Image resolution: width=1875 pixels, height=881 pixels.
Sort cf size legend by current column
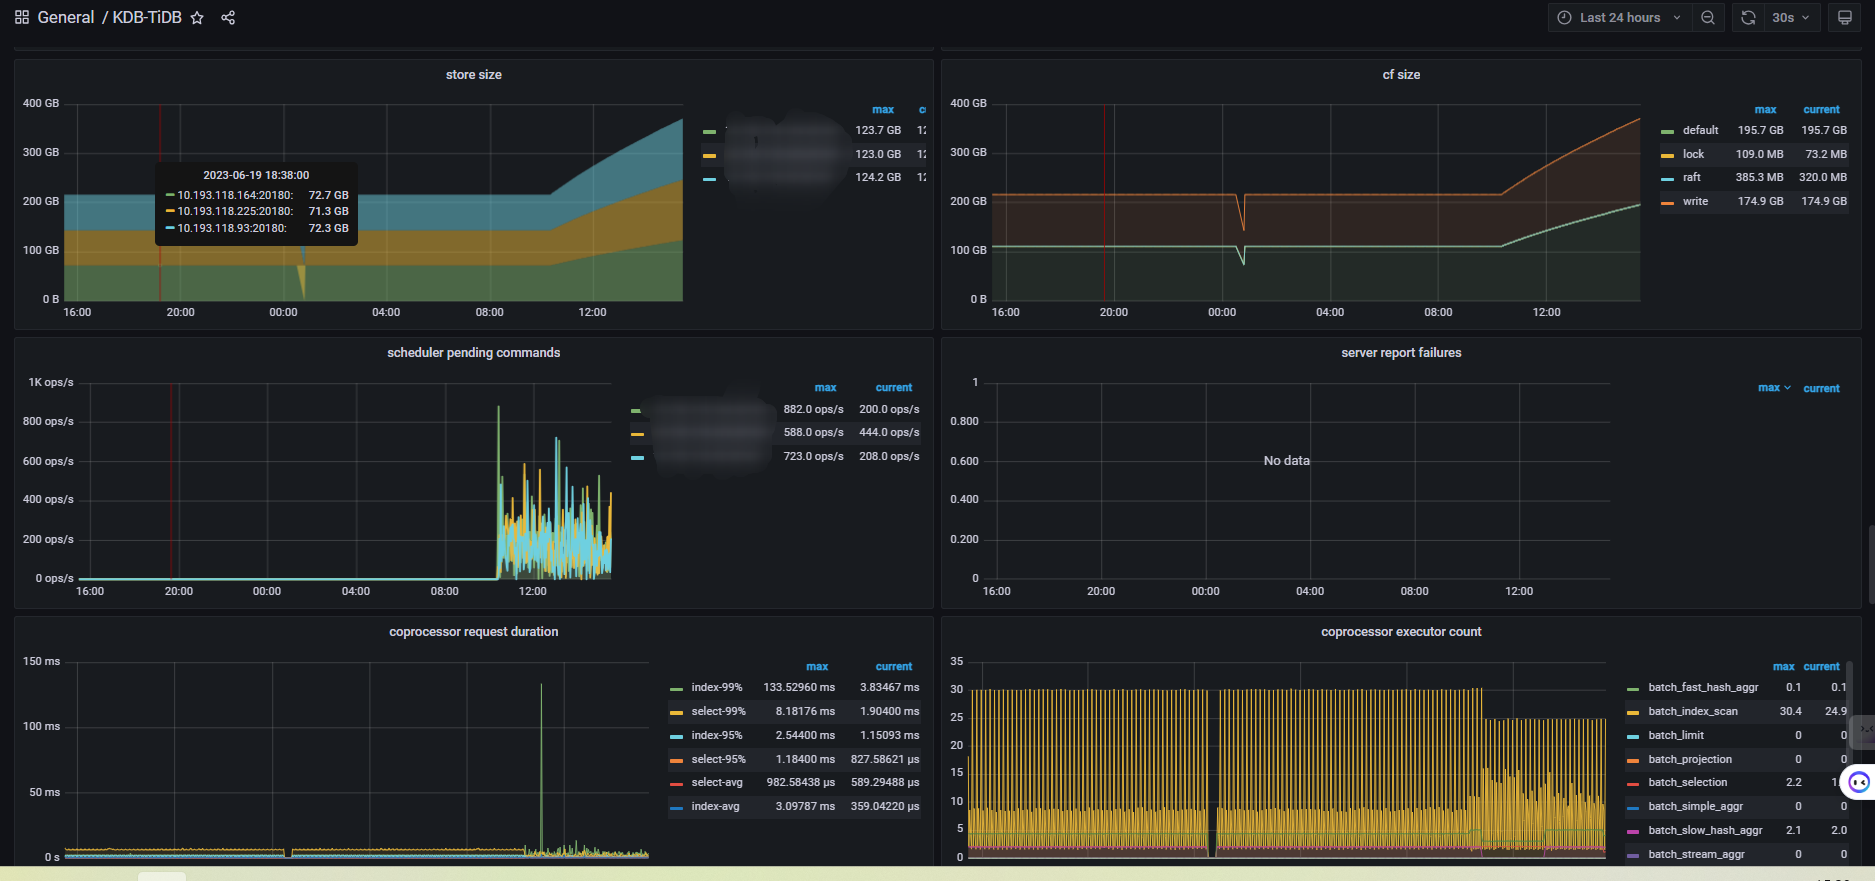tap(1821, 110)
